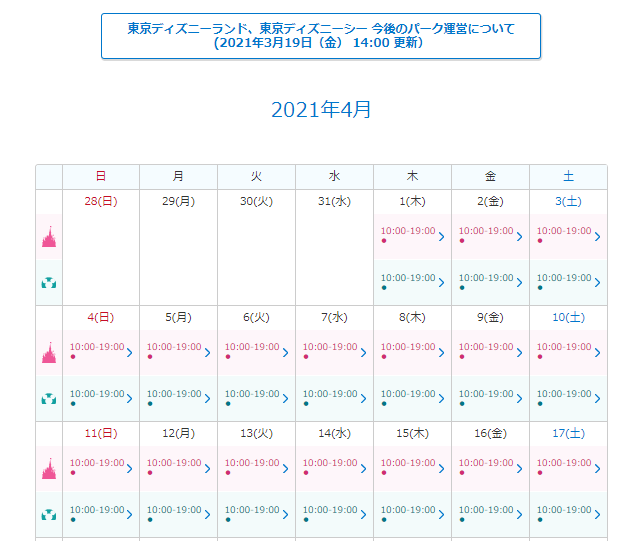
Task: Click the 土 weekday column header
Action: (x=568, y=176)
